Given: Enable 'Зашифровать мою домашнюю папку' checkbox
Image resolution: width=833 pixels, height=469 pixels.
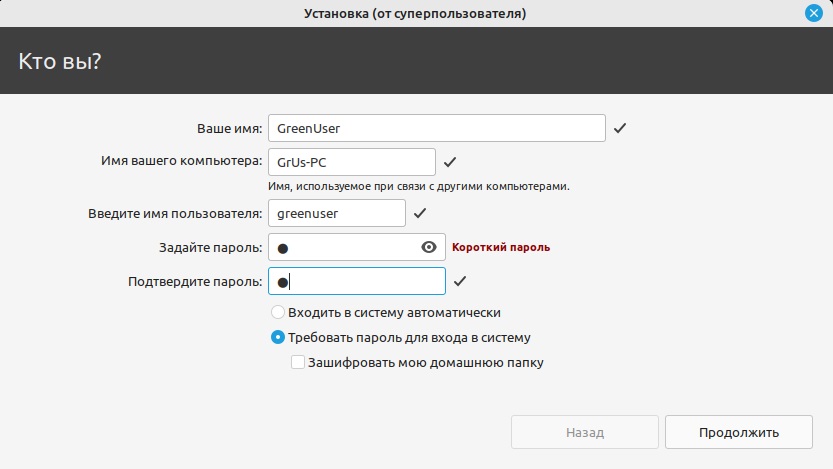Looking at the screenshot, I should point(298,363).
